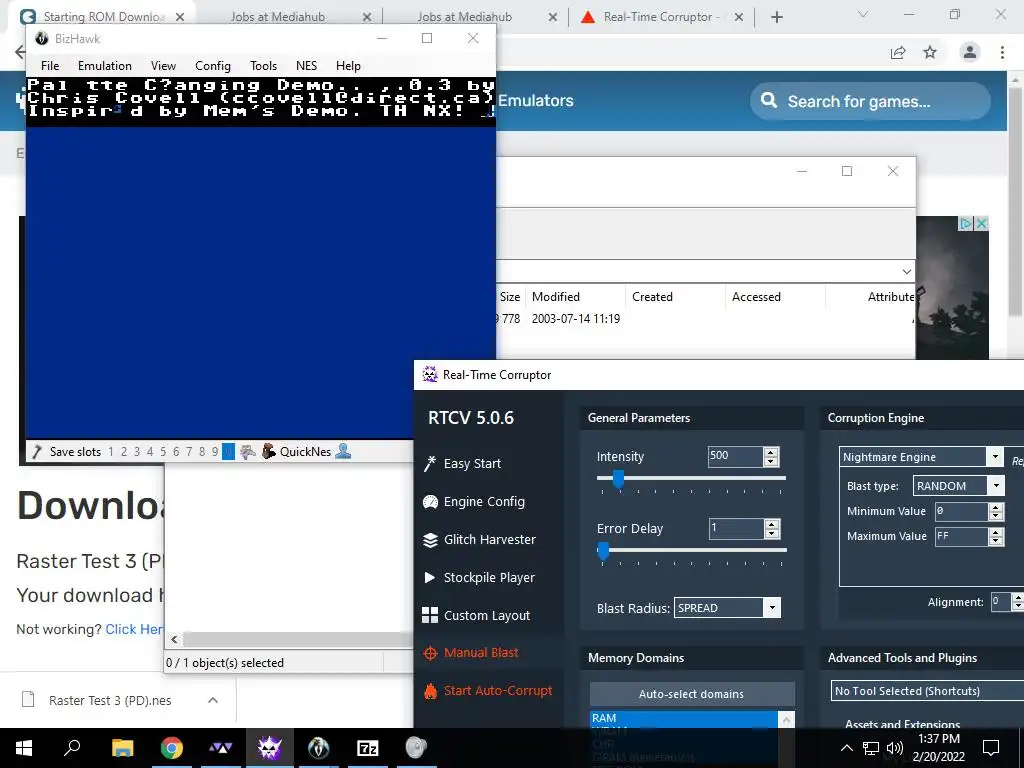Click the Emulators link on the website
The image size is (1024, 768).
pos(536,101)
